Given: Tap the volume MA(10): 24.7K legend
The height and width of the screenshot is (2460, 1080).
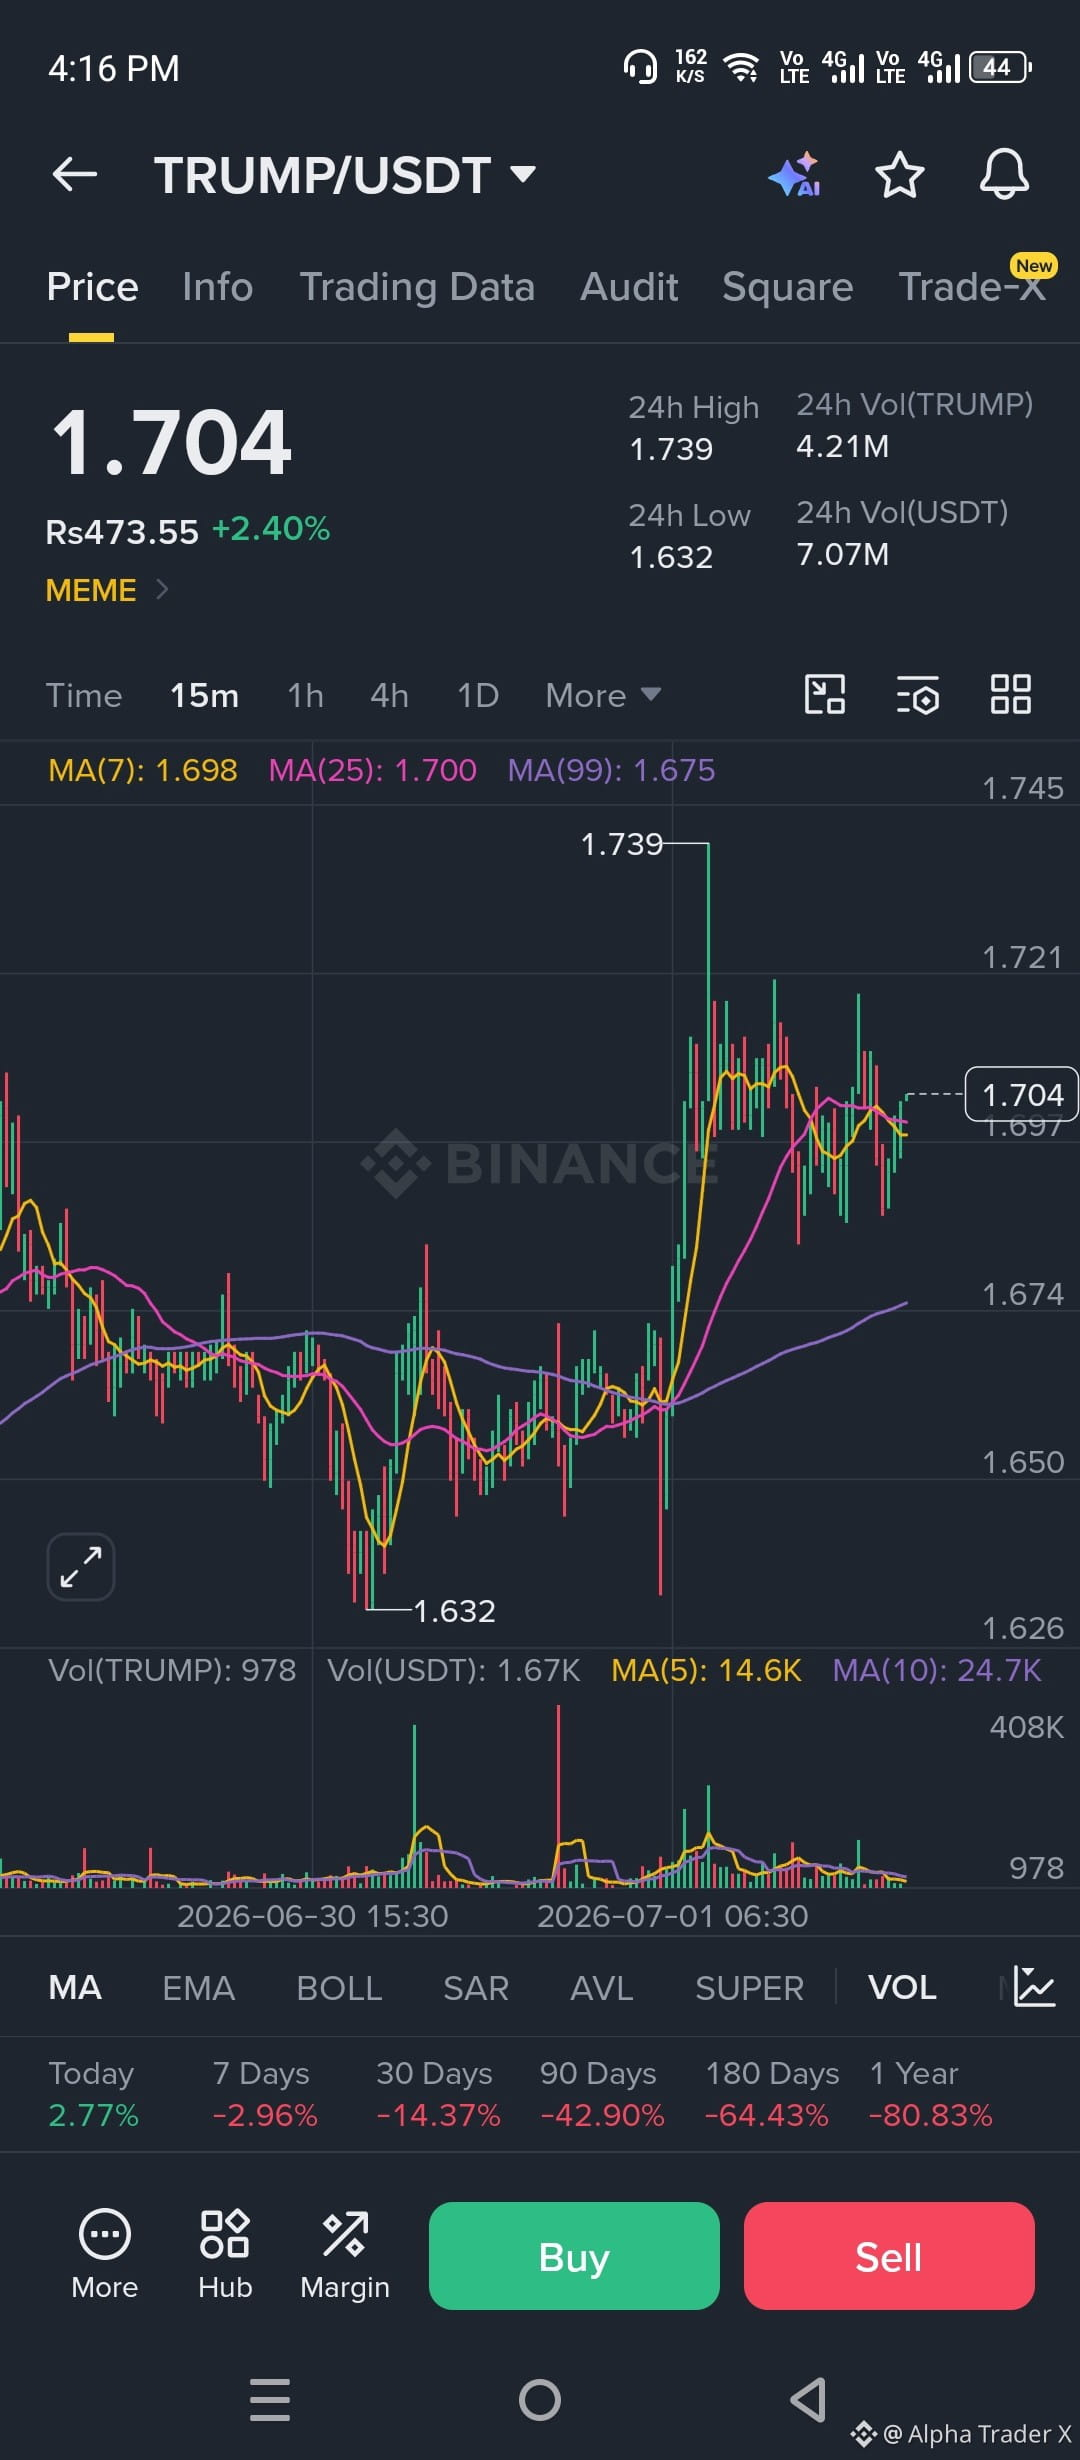Looking at the screenshot, I should (x=937, y=1670).
